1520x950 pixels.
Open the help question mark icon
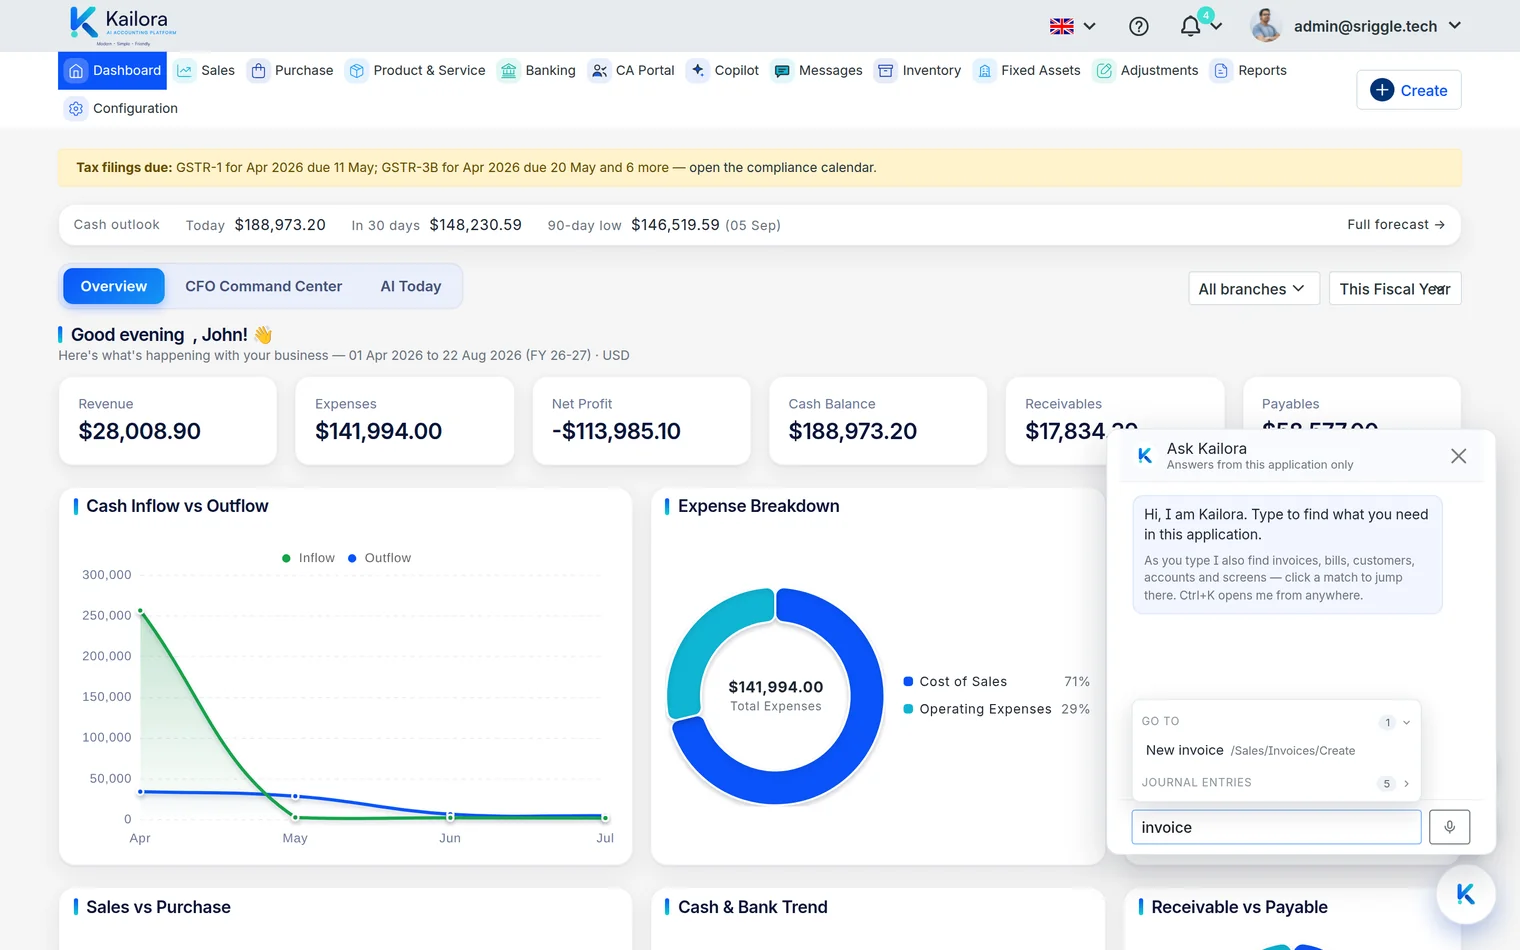[x=1139, y=26]
